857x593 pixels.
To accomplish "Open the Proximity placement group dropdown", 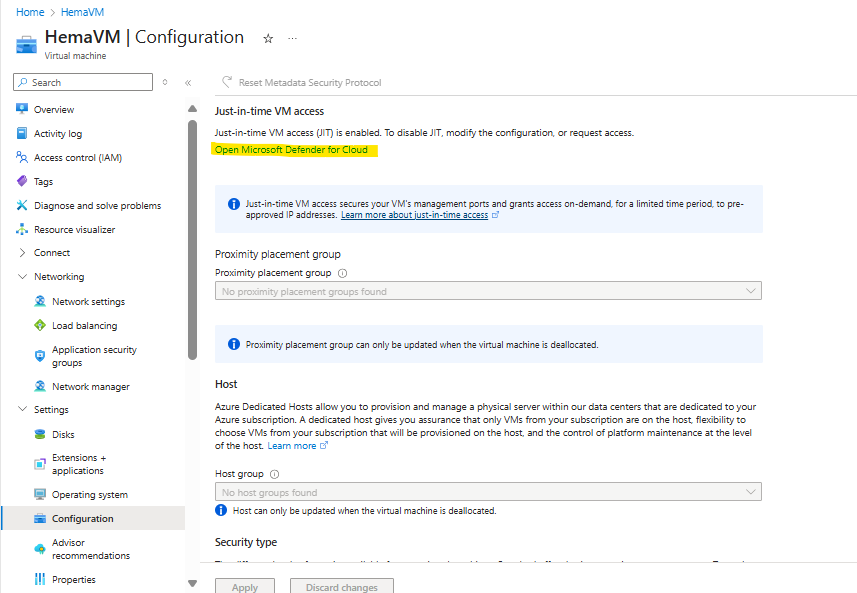I will coord(488,291).
